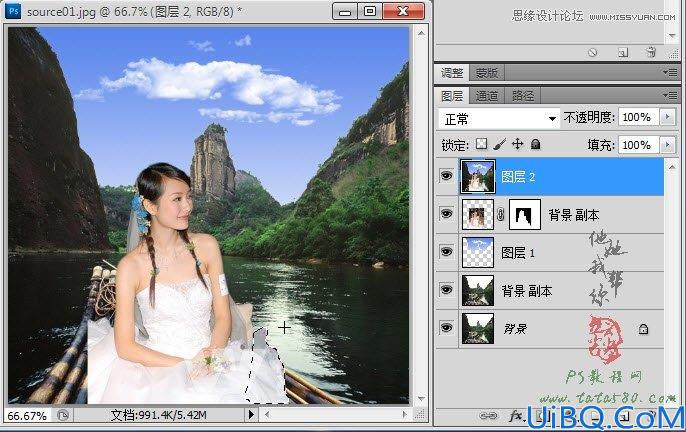Hide 背景 副本 layer below 图层 1
The height and width of the screenshot is (432, 686).
(x=446, y=290)
